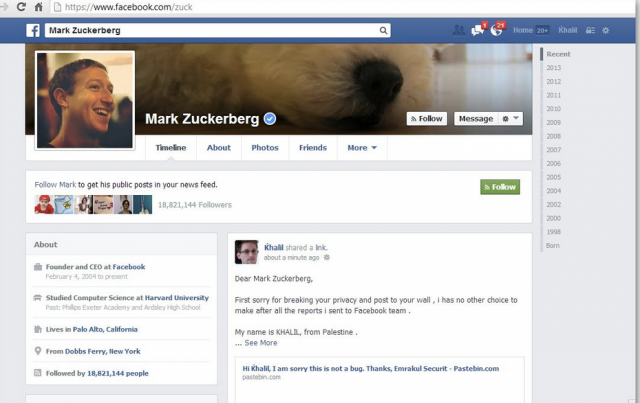The image size is (640, 403).
Task: Jump to 2008 in the timeline
Action: [x=553, y=136]
